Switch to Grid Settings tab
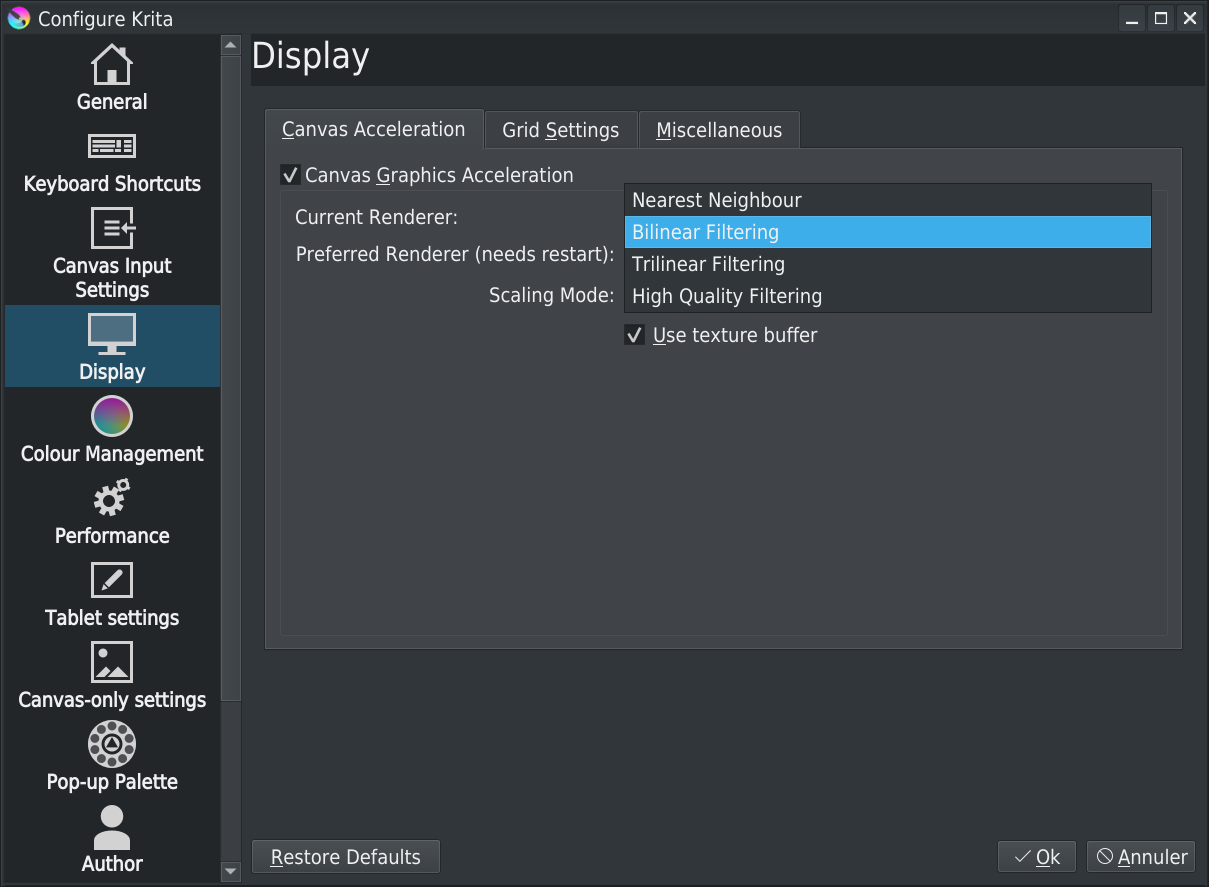1209x887 pixels. [561, 130]
